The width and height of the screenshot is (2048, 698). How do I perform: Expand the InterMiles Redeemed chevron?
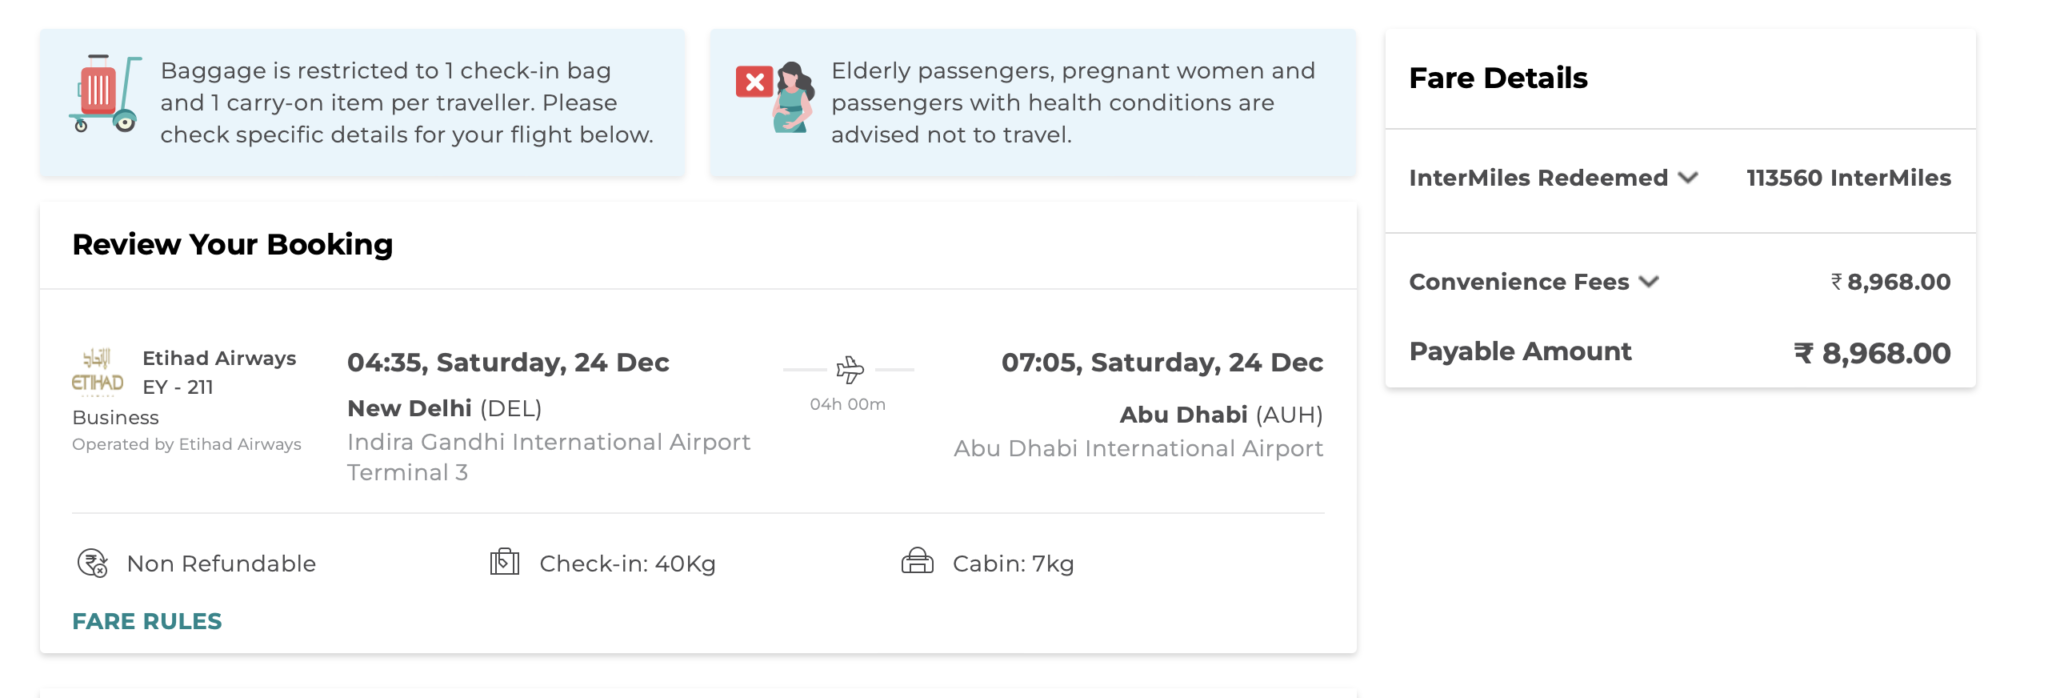click(1688, 178)
